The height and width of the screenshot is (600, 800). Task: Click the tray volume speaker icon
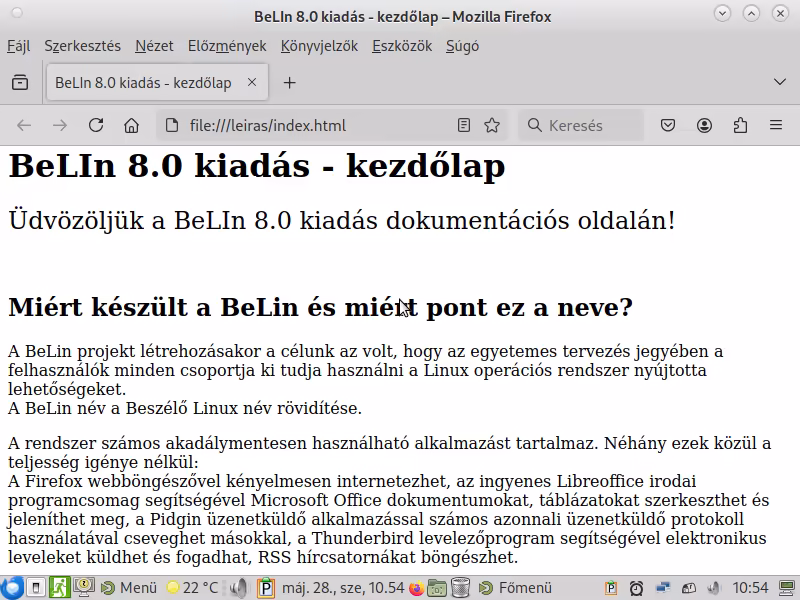pos(714,588)
